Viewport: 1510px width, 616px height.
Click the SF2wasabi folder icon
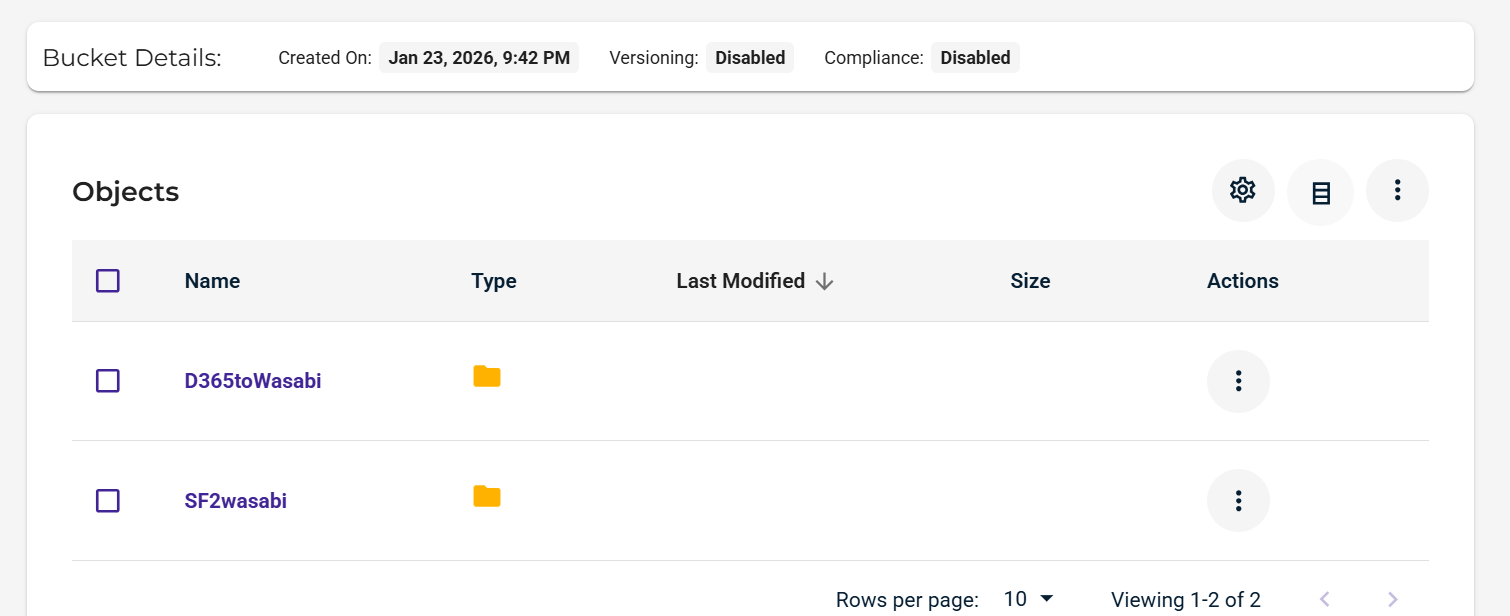(487, 497)
